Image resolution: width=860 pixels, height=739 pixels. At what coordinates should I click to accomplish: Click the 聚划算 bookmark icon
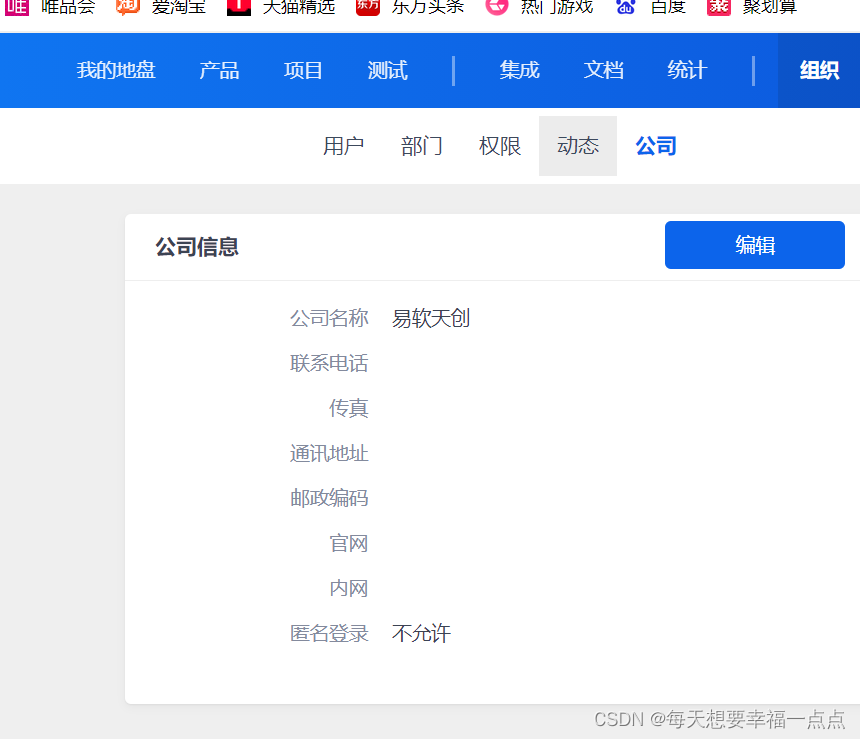coord(719,6)
